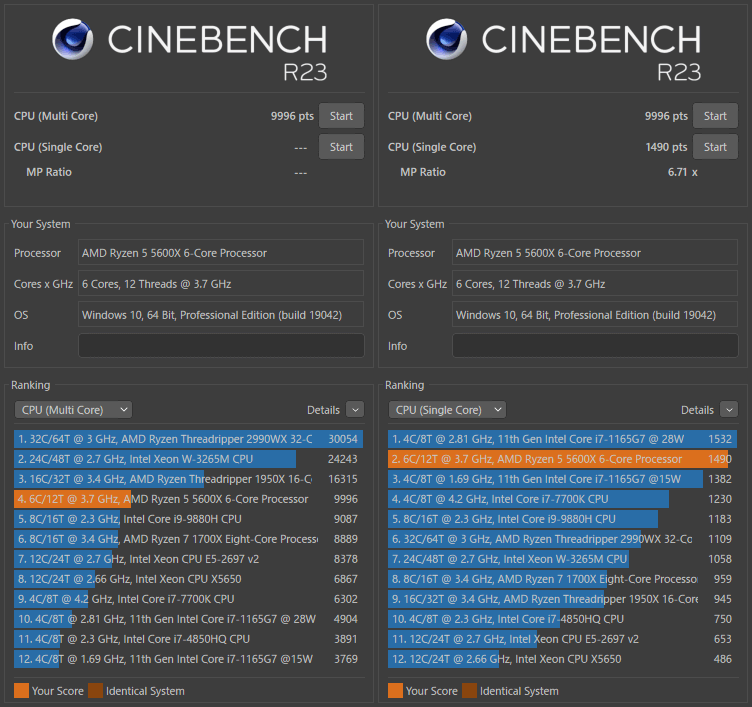Select Ryzen 5 5600X row scoring 9996

pyautogui.click(x=188, y=499)
